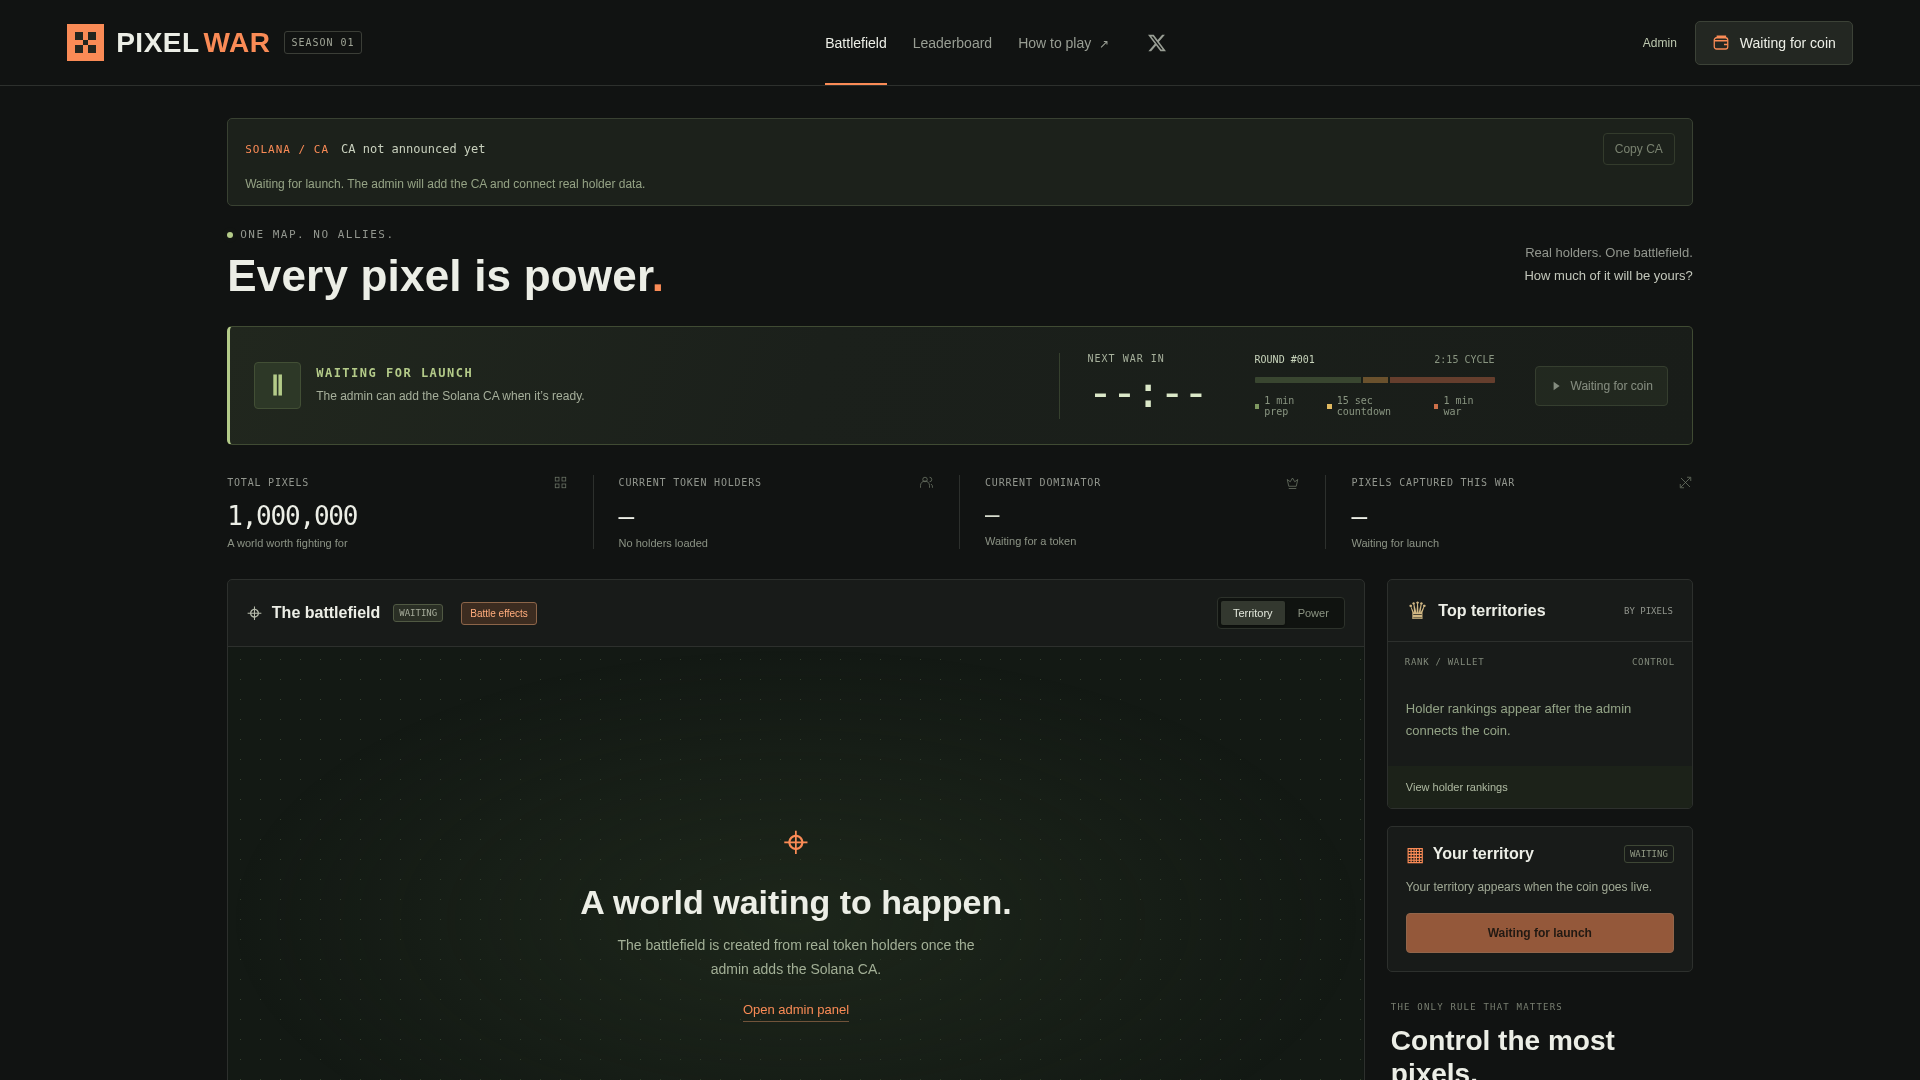
Task: Click the ROUND #001 label
Action: 1284,360
